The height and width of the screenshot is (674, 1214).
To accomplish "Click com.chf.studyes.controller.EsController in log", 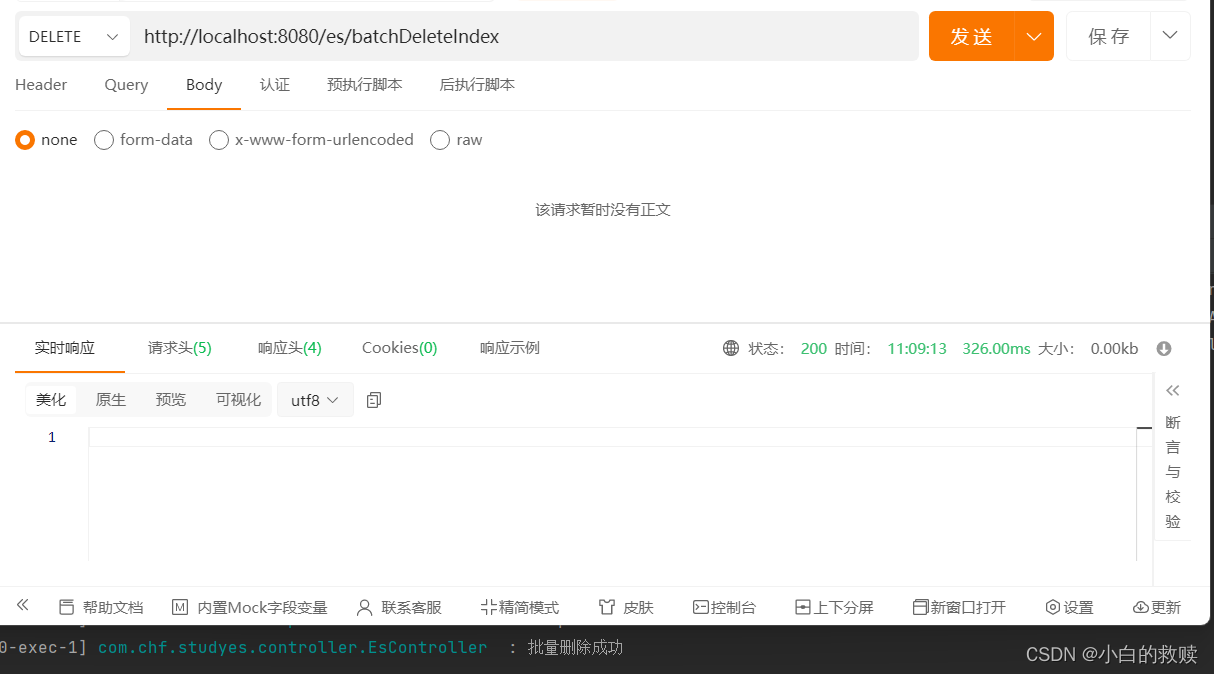I will click(292, 648).
